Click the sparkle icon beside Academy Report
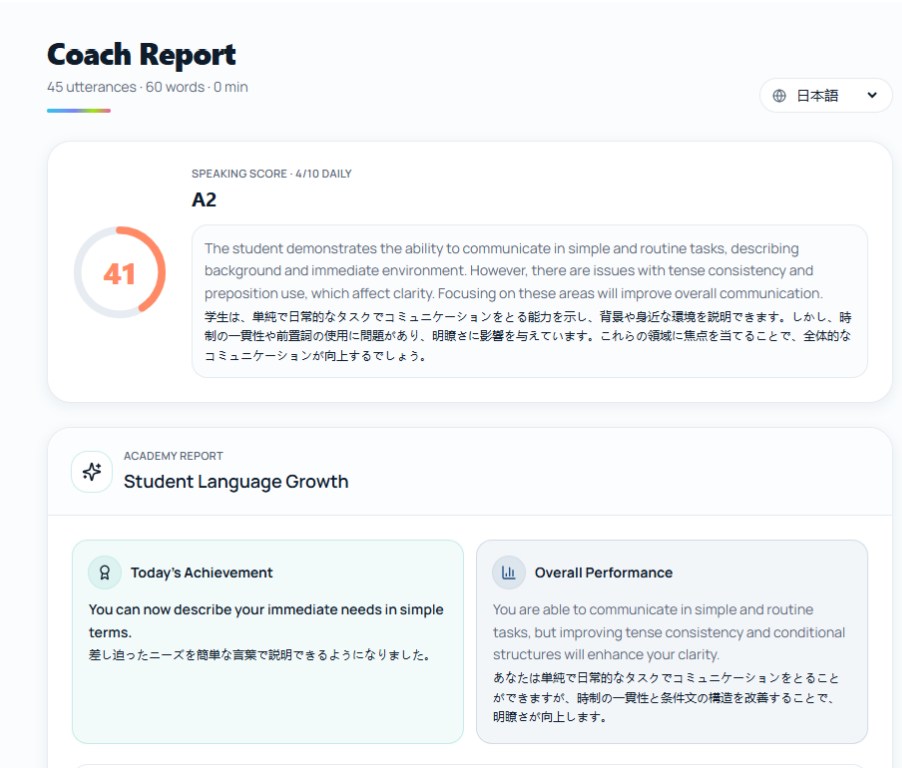The image size is (902, 781). [x=92, y=472]
